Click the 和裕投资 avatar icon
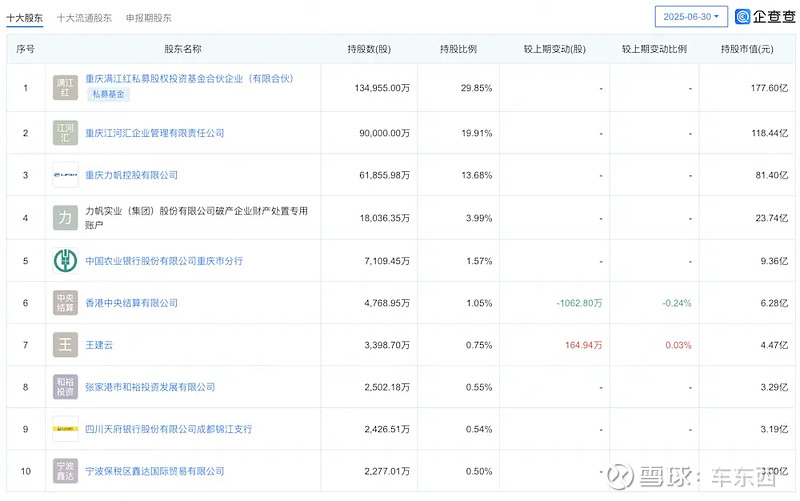Screen dimensions: 800x501 [x=65, y=387]
